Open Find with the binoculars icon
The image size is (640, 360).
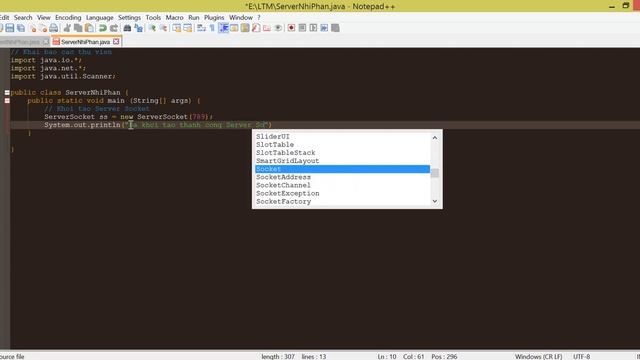[x=127, y=28]
